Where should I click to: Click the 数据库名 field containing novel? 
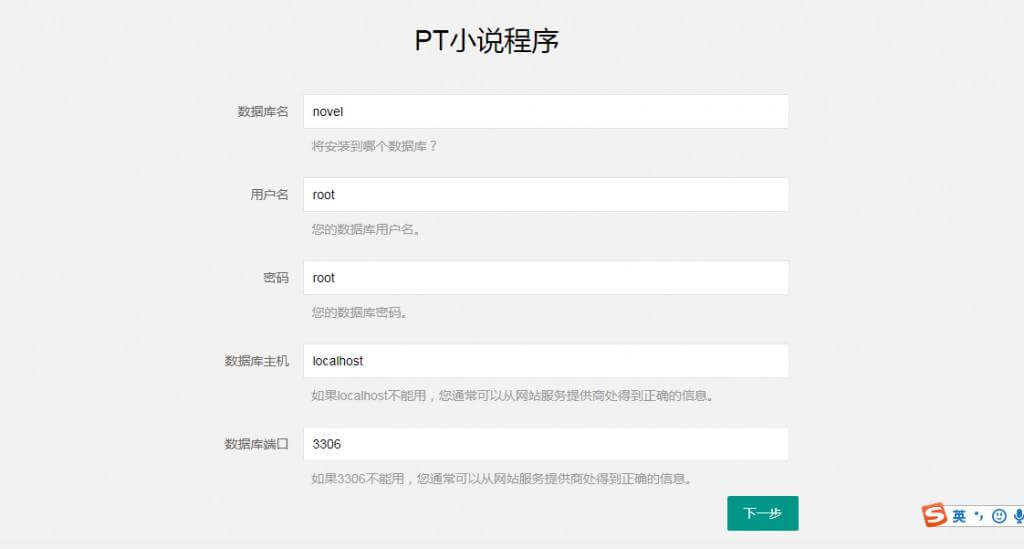coord(545,112)
